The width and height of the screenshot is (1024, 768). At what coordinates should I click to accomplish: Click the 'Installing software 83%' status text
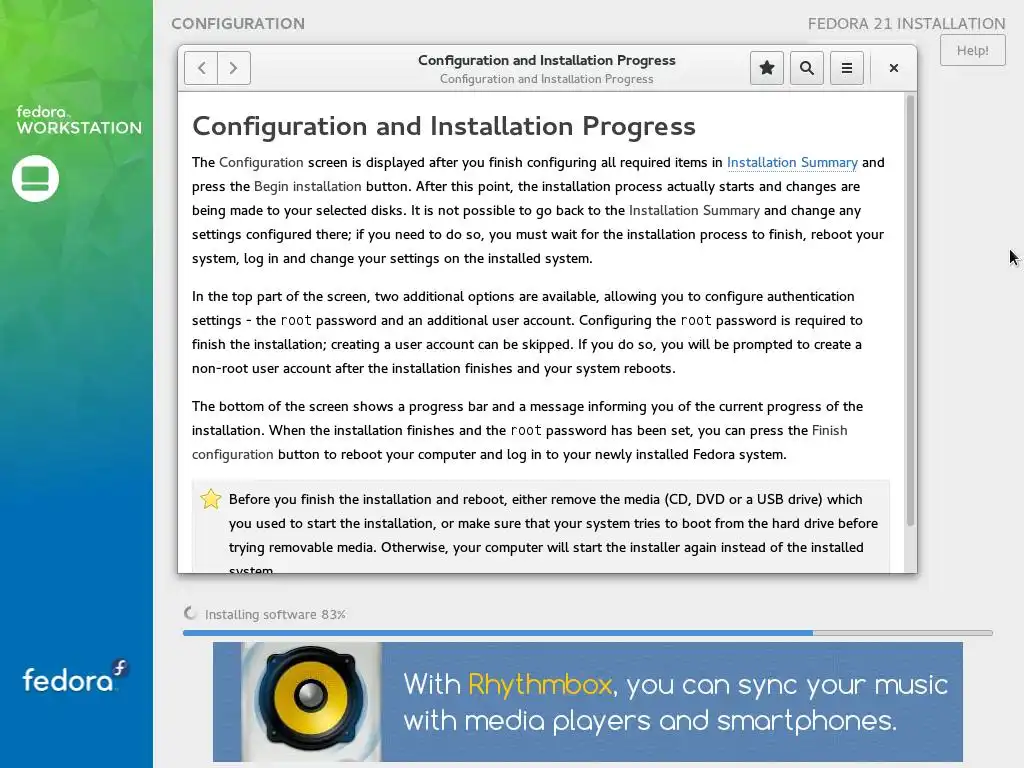[x=275, y=615]
